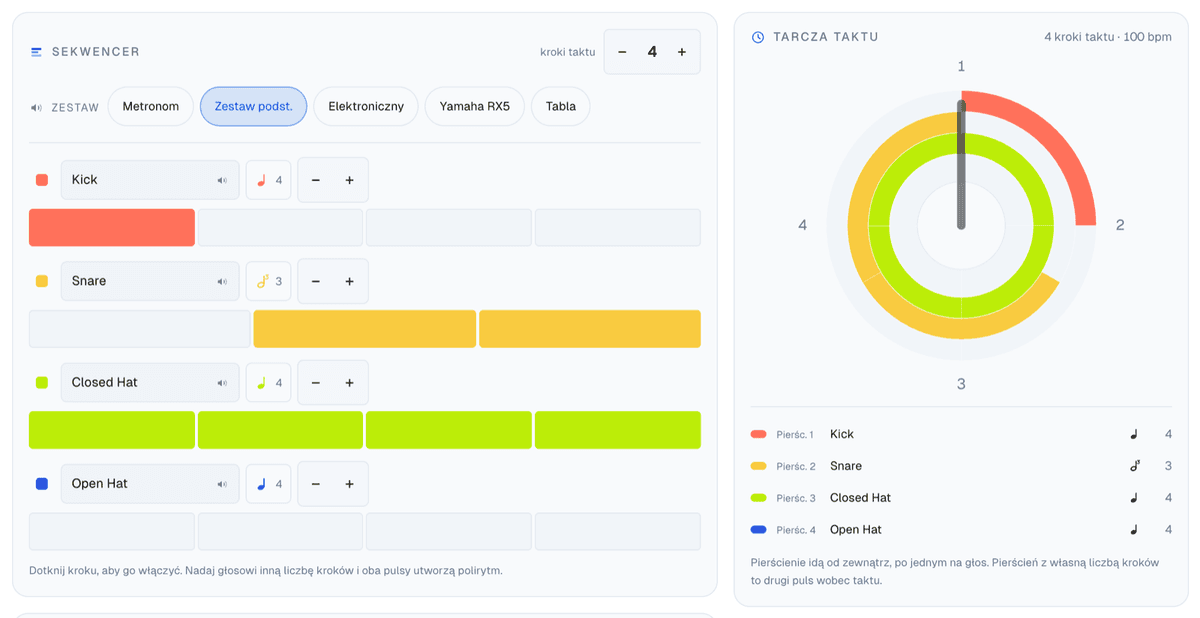This screenshot has width=1200, height=618.
Task: Click the red Kick color swatch
Action: 42,180
